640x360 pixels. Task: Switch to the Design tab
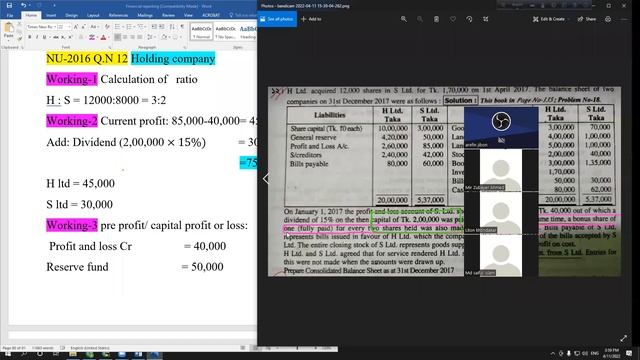[x=71, y=16]
